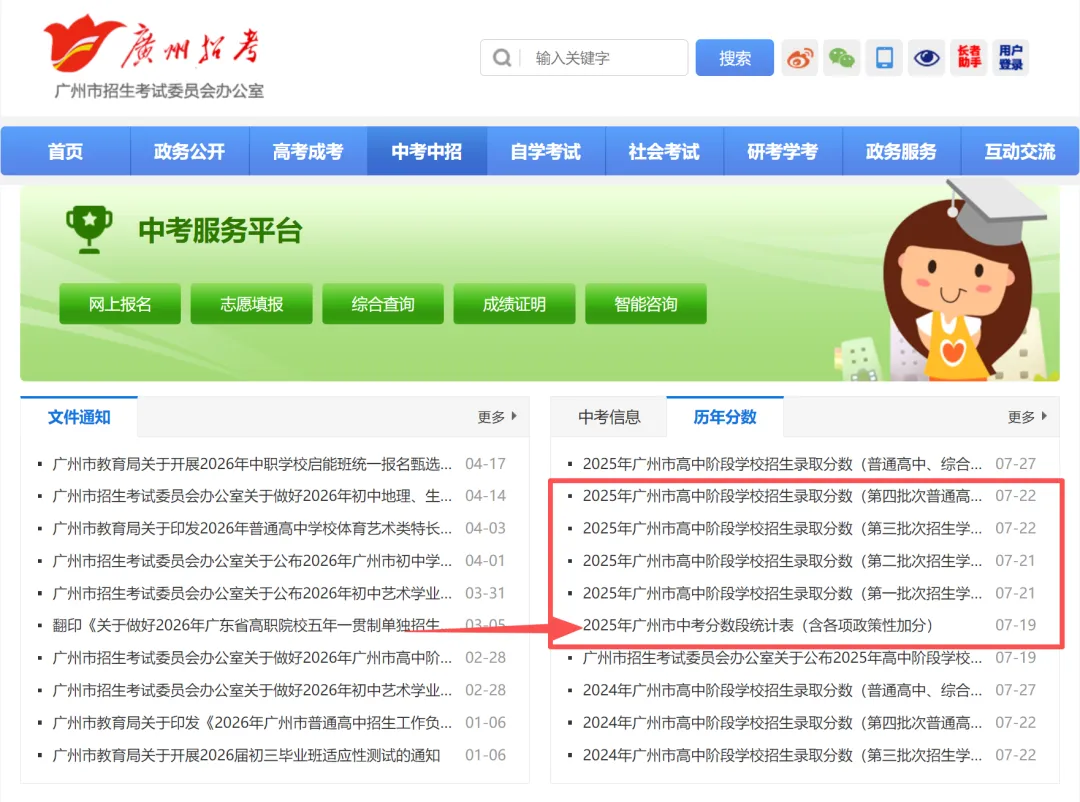
Task: Open the Weibo sharing icon
Action: [x=797, y=57]
